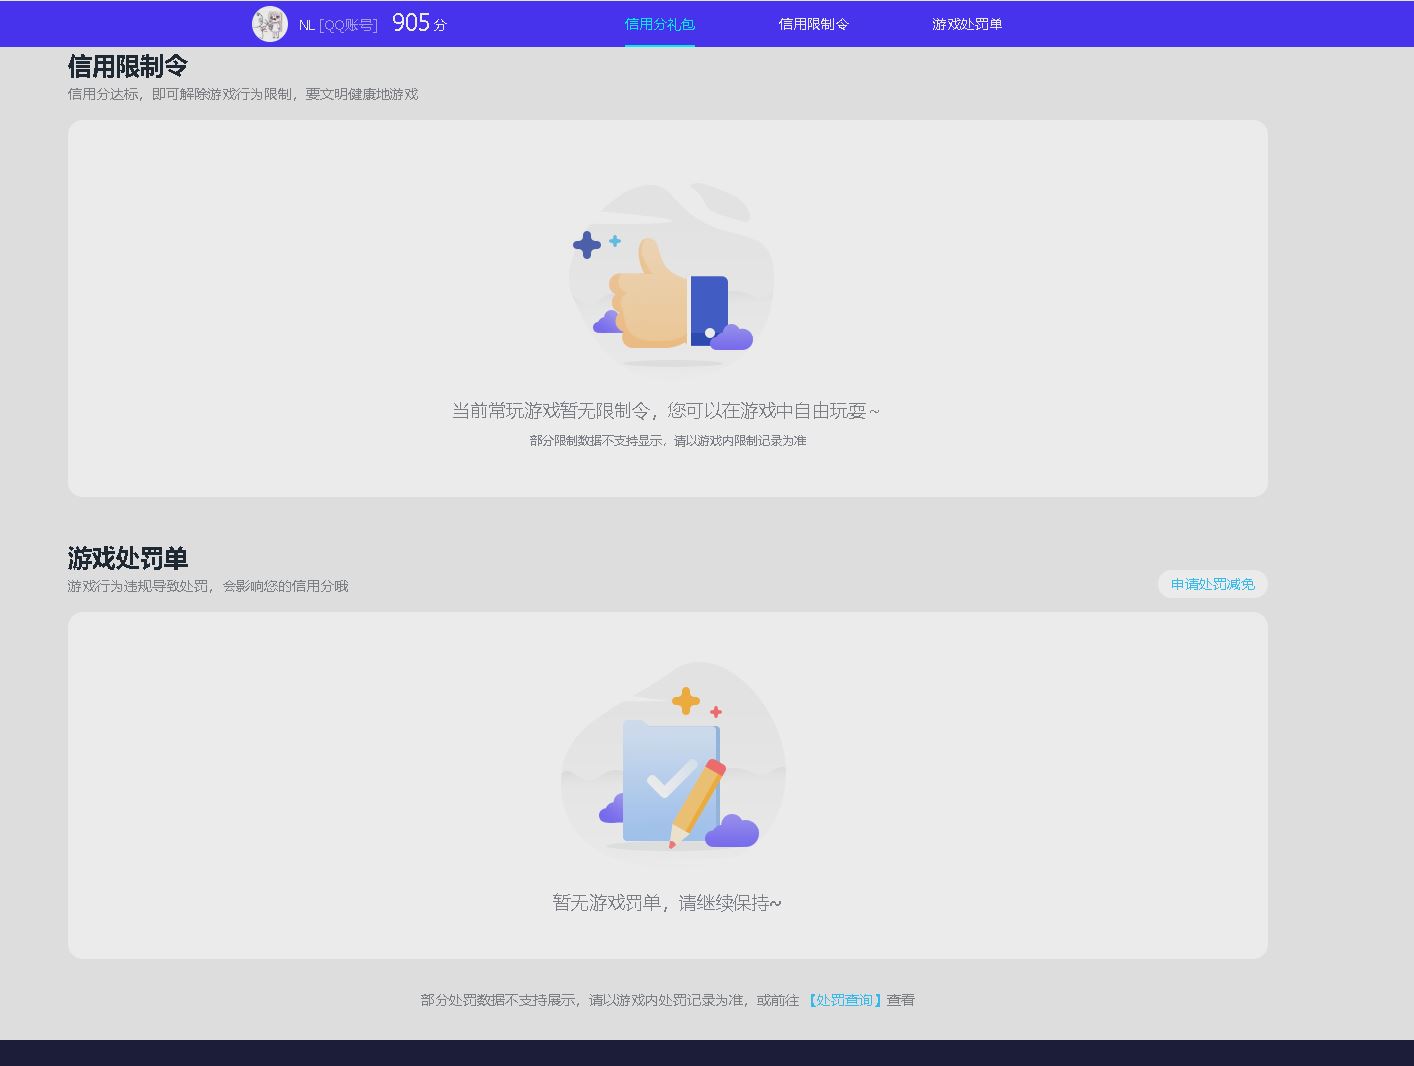Click the dark footer bar at page bottom
Image resolution: width=1414 pixels, height=1066 pixels.
(x=707, y=1053)
